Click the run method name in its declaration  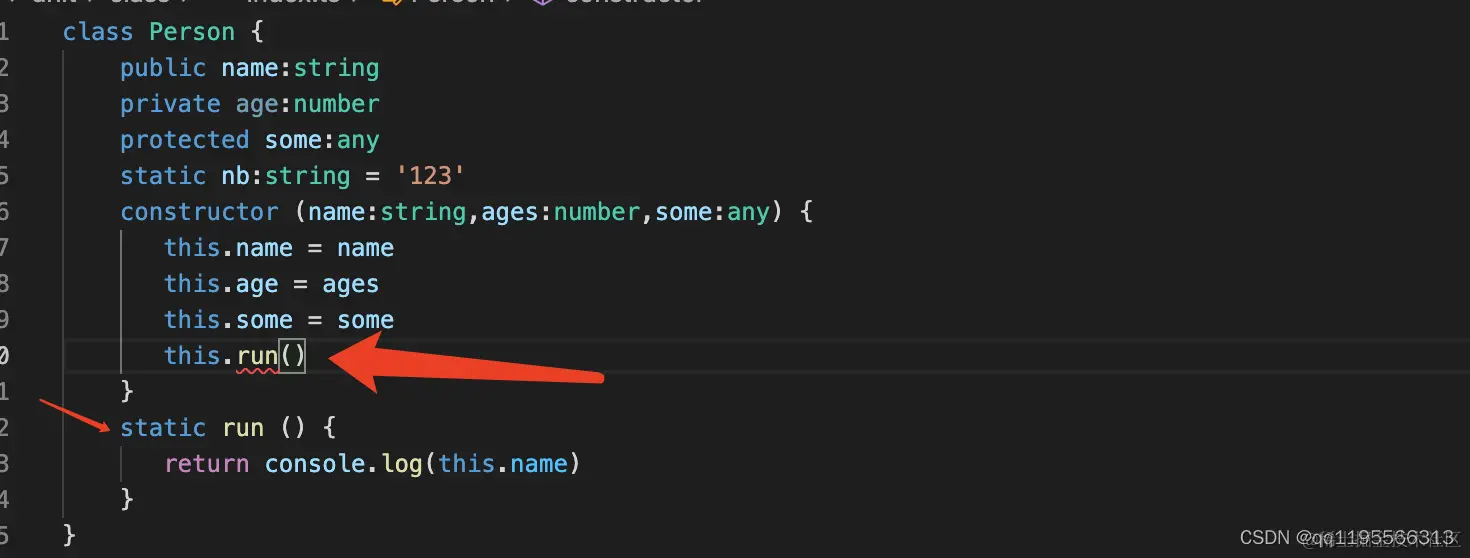(x=243, y=428)
